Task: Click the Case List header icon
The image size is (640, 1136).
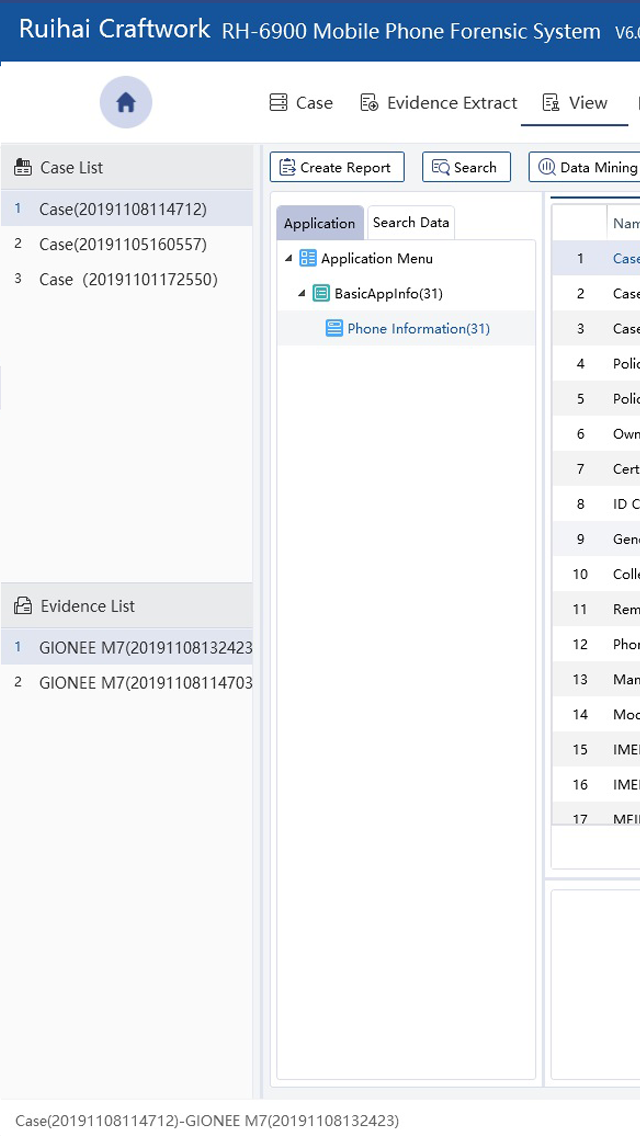Action: pos(22,168)
